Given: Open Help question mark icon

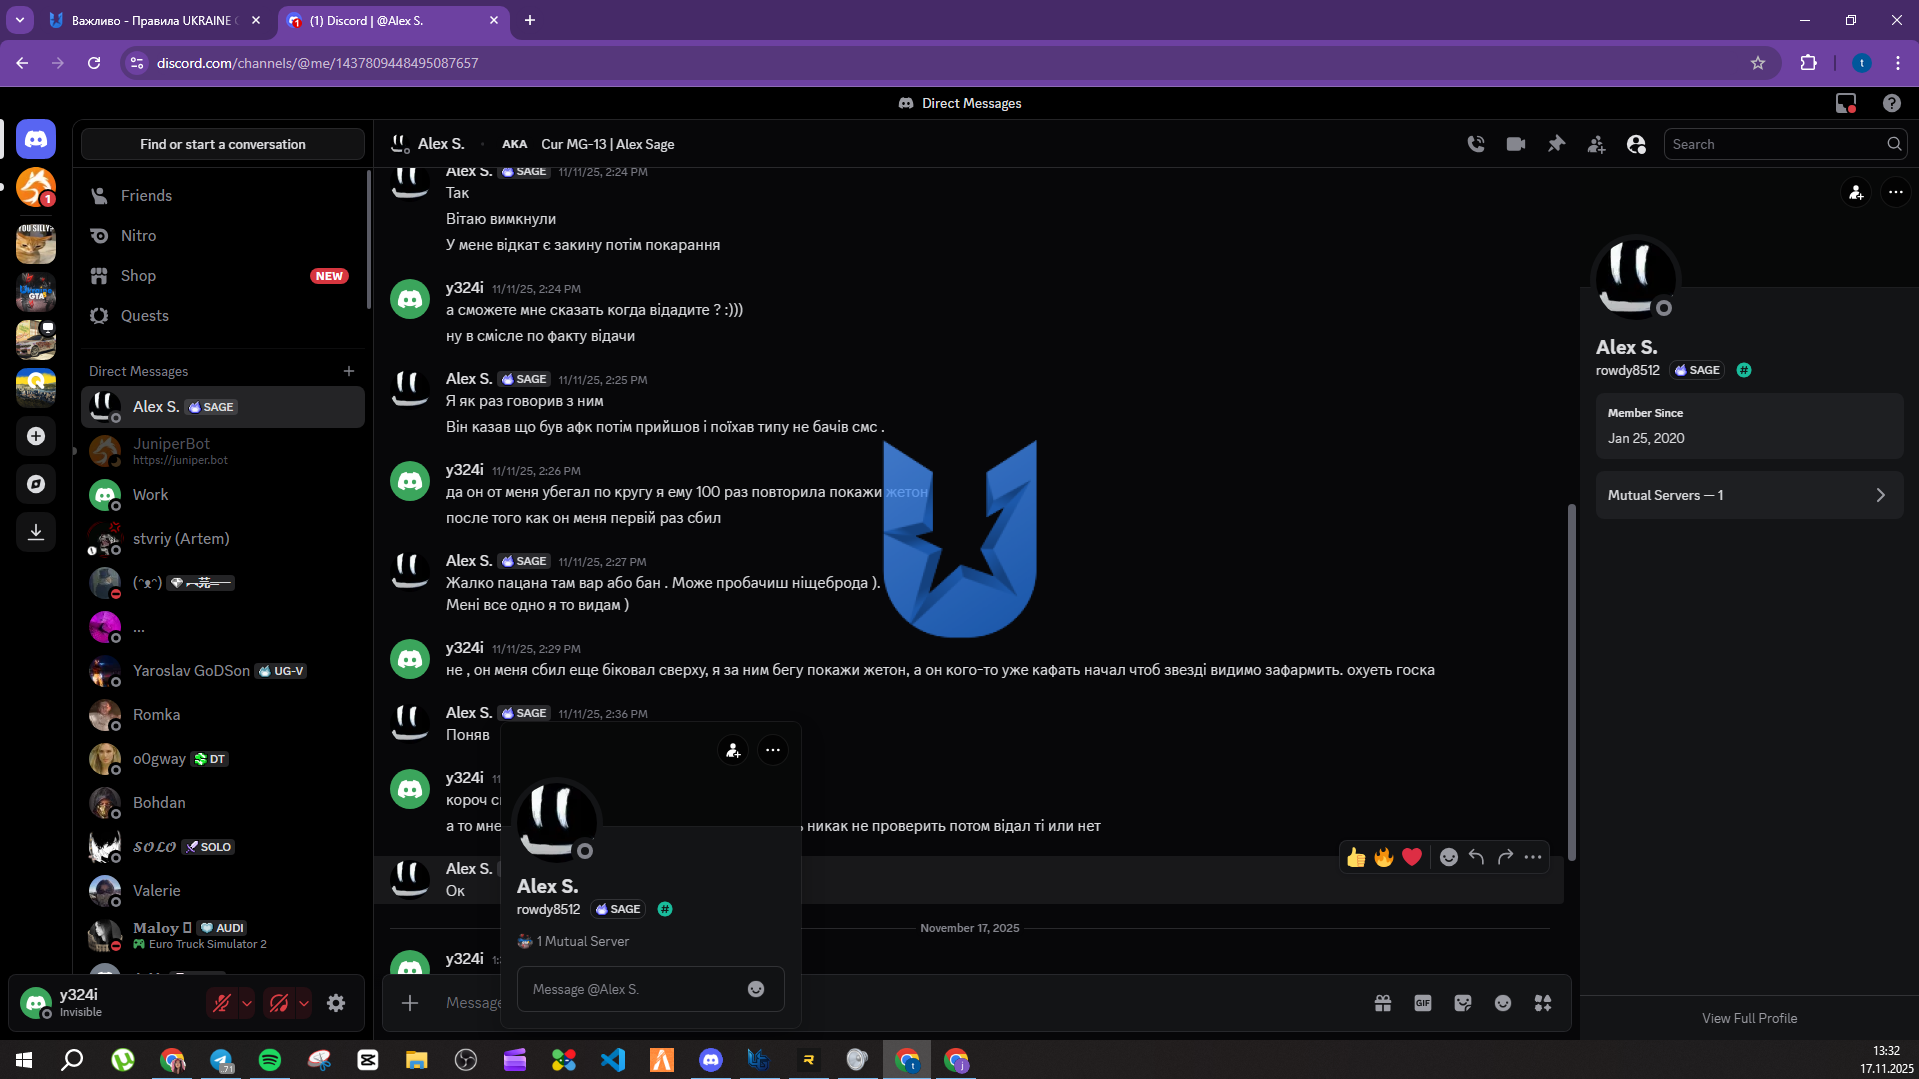Looking at the screenshot, I should 1891,103.
